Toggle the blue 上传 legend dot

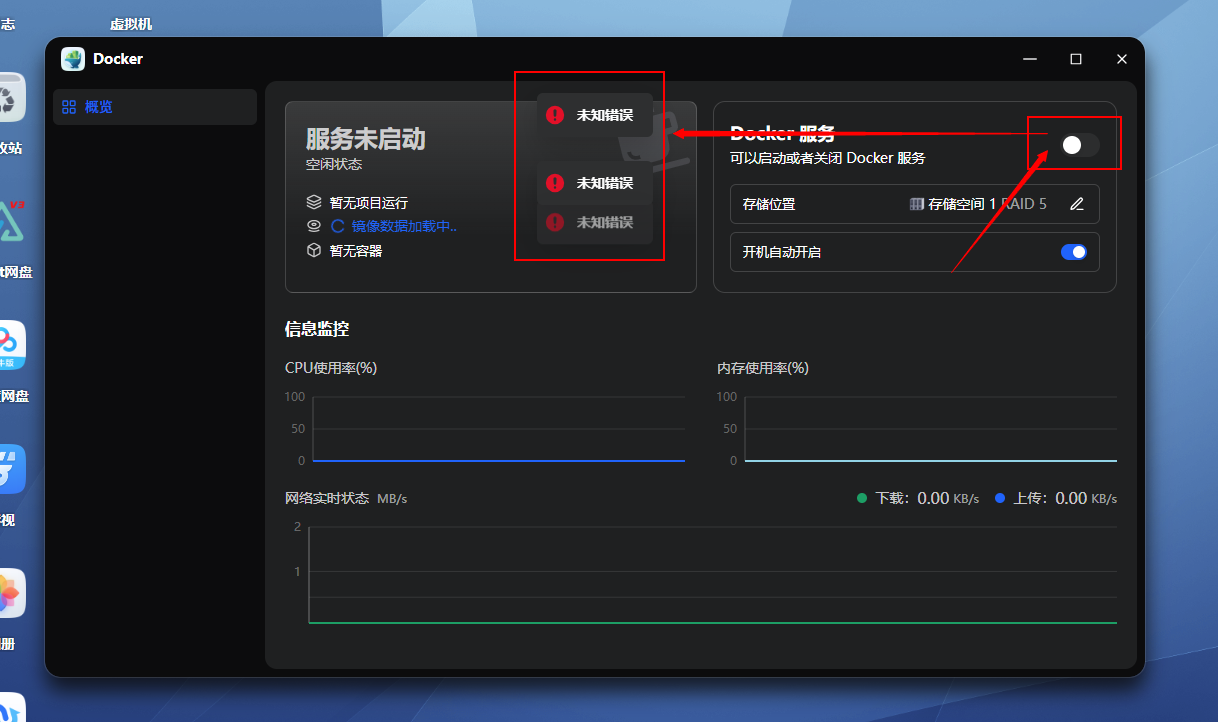1000,498
